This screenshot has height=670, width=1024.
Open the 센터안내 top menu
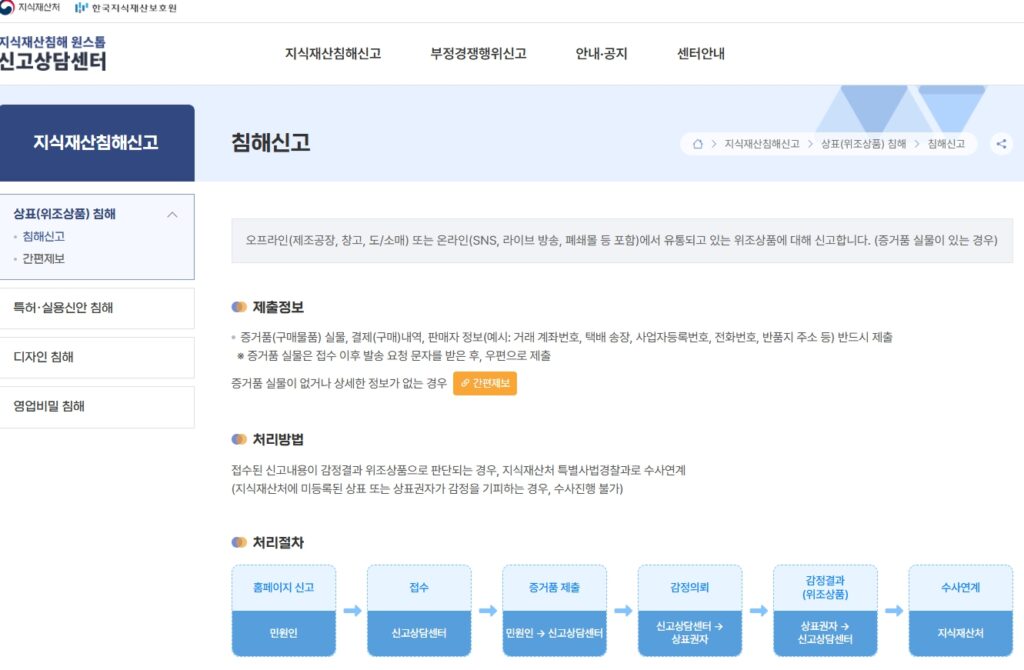pyautogui.click(x=701, y=54)
